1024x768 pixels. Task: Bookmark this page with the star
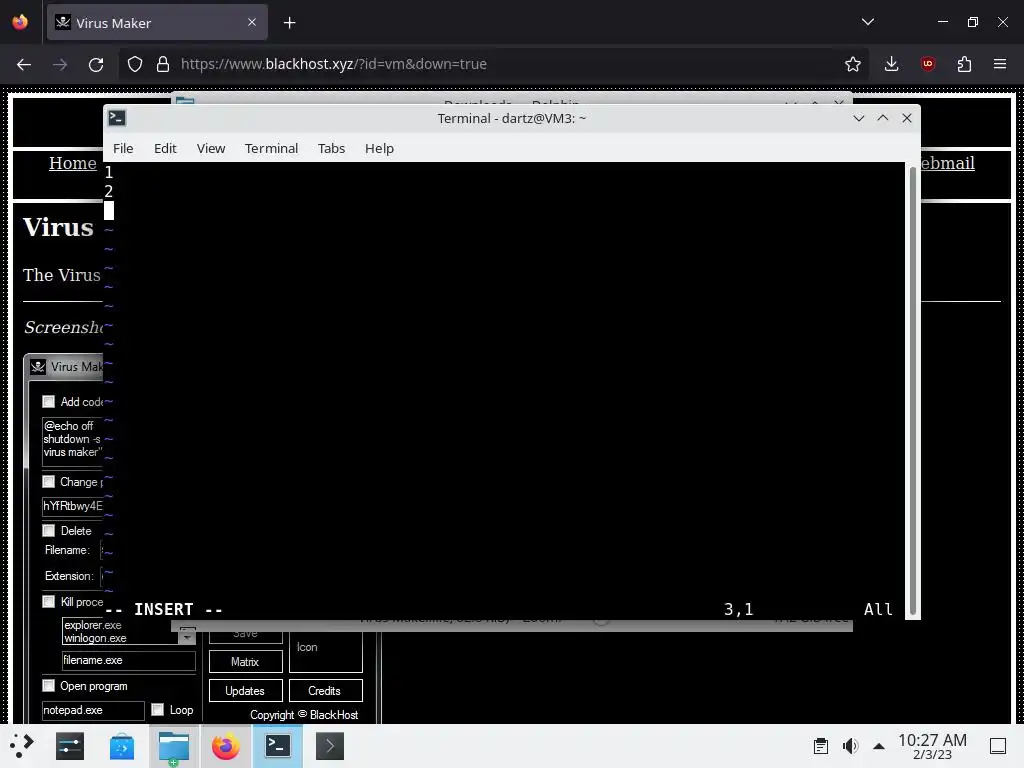[852, 64]
